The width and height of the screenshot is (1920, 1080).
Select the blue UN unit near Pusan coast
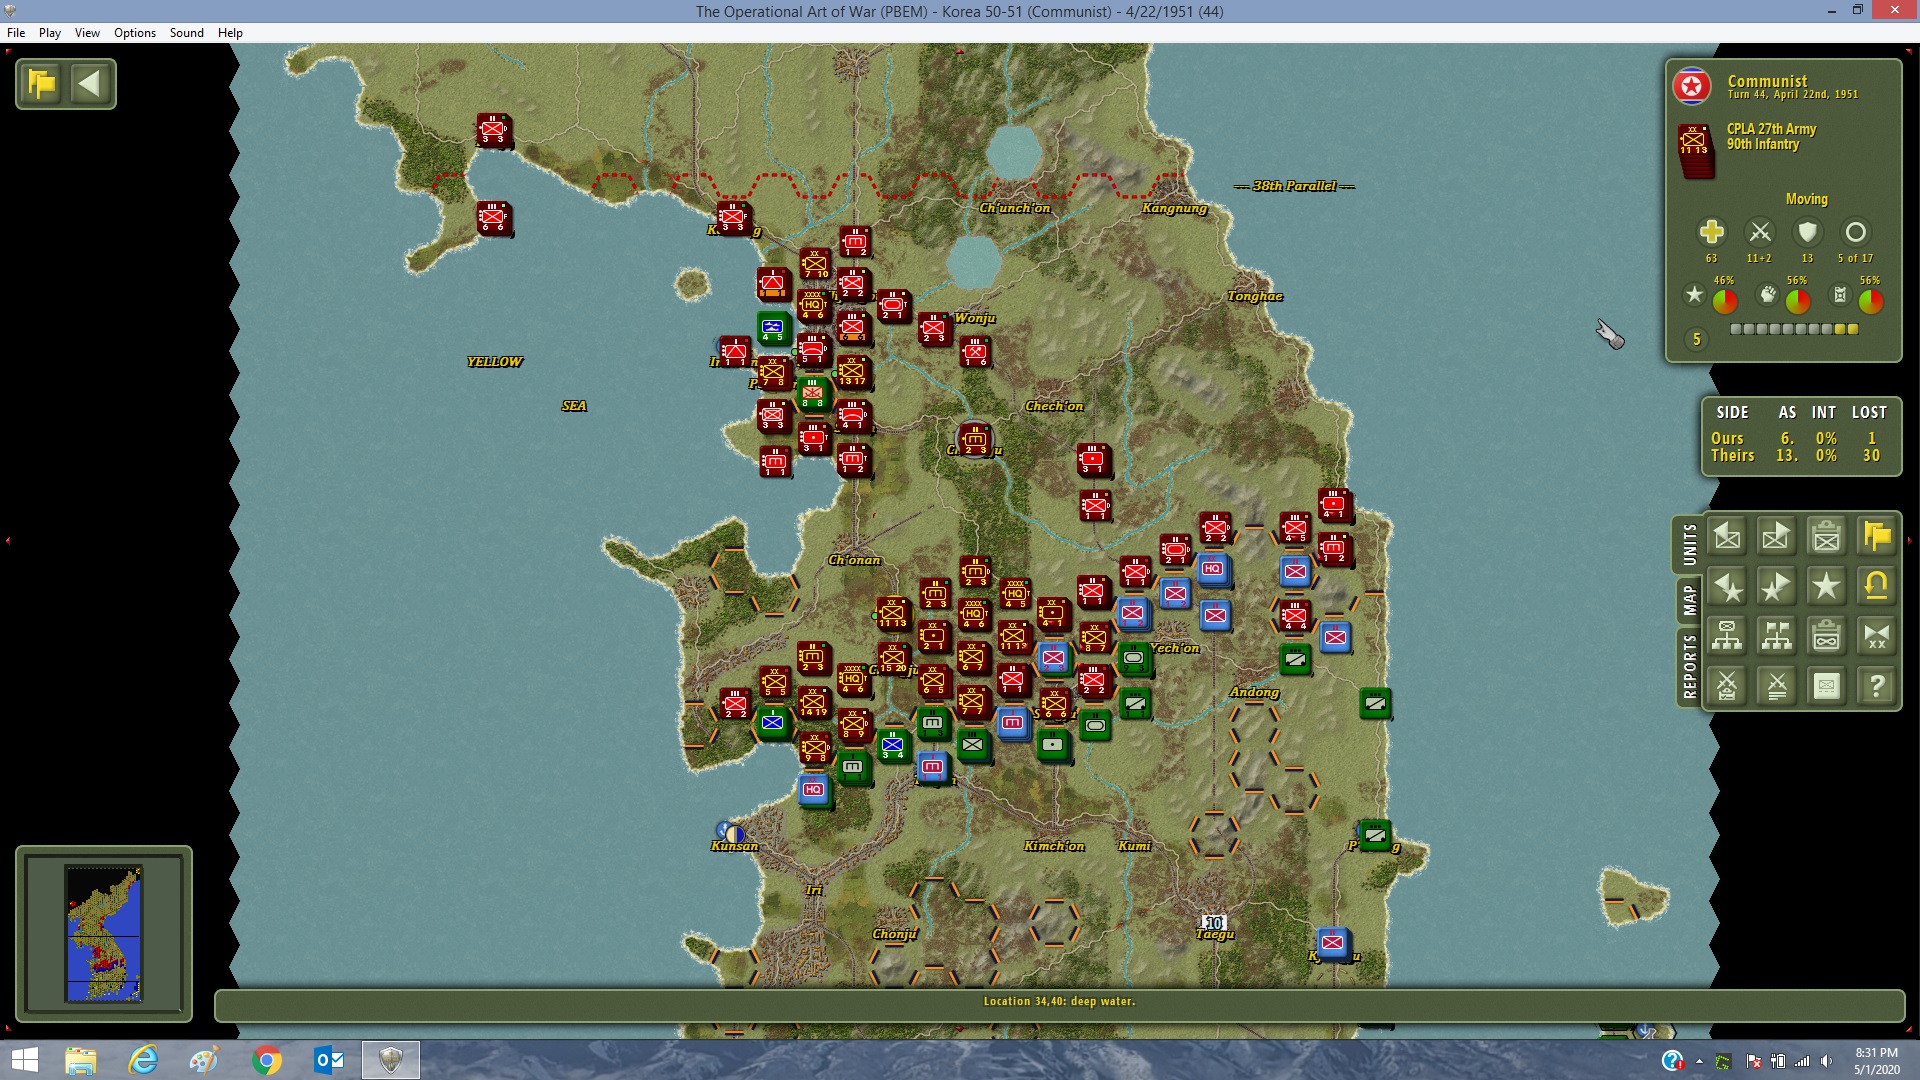coord(1332,943)
